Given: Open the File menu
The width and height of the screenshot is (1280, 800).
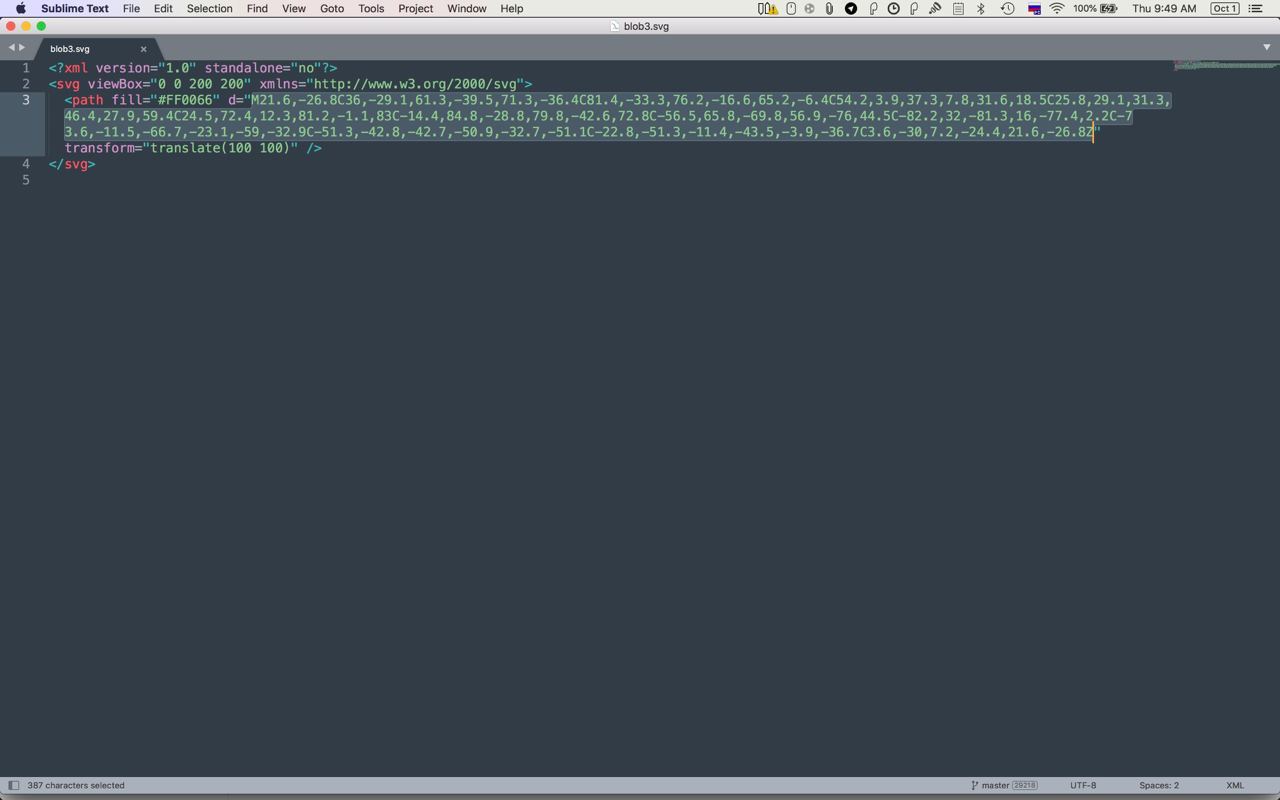Looking at the screenshot, I should tap(131, 8).
